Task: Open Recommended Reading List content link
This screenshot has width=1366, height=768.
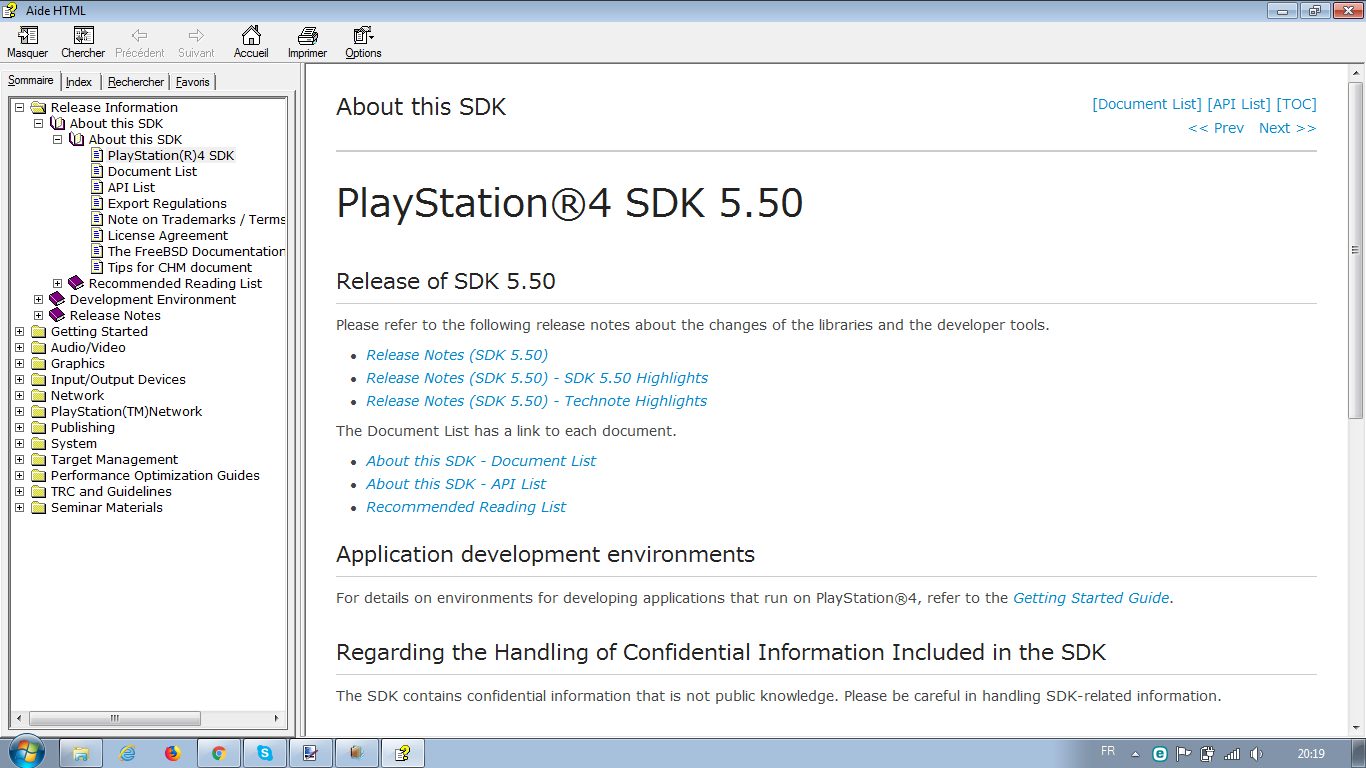Action: (466, 507)
